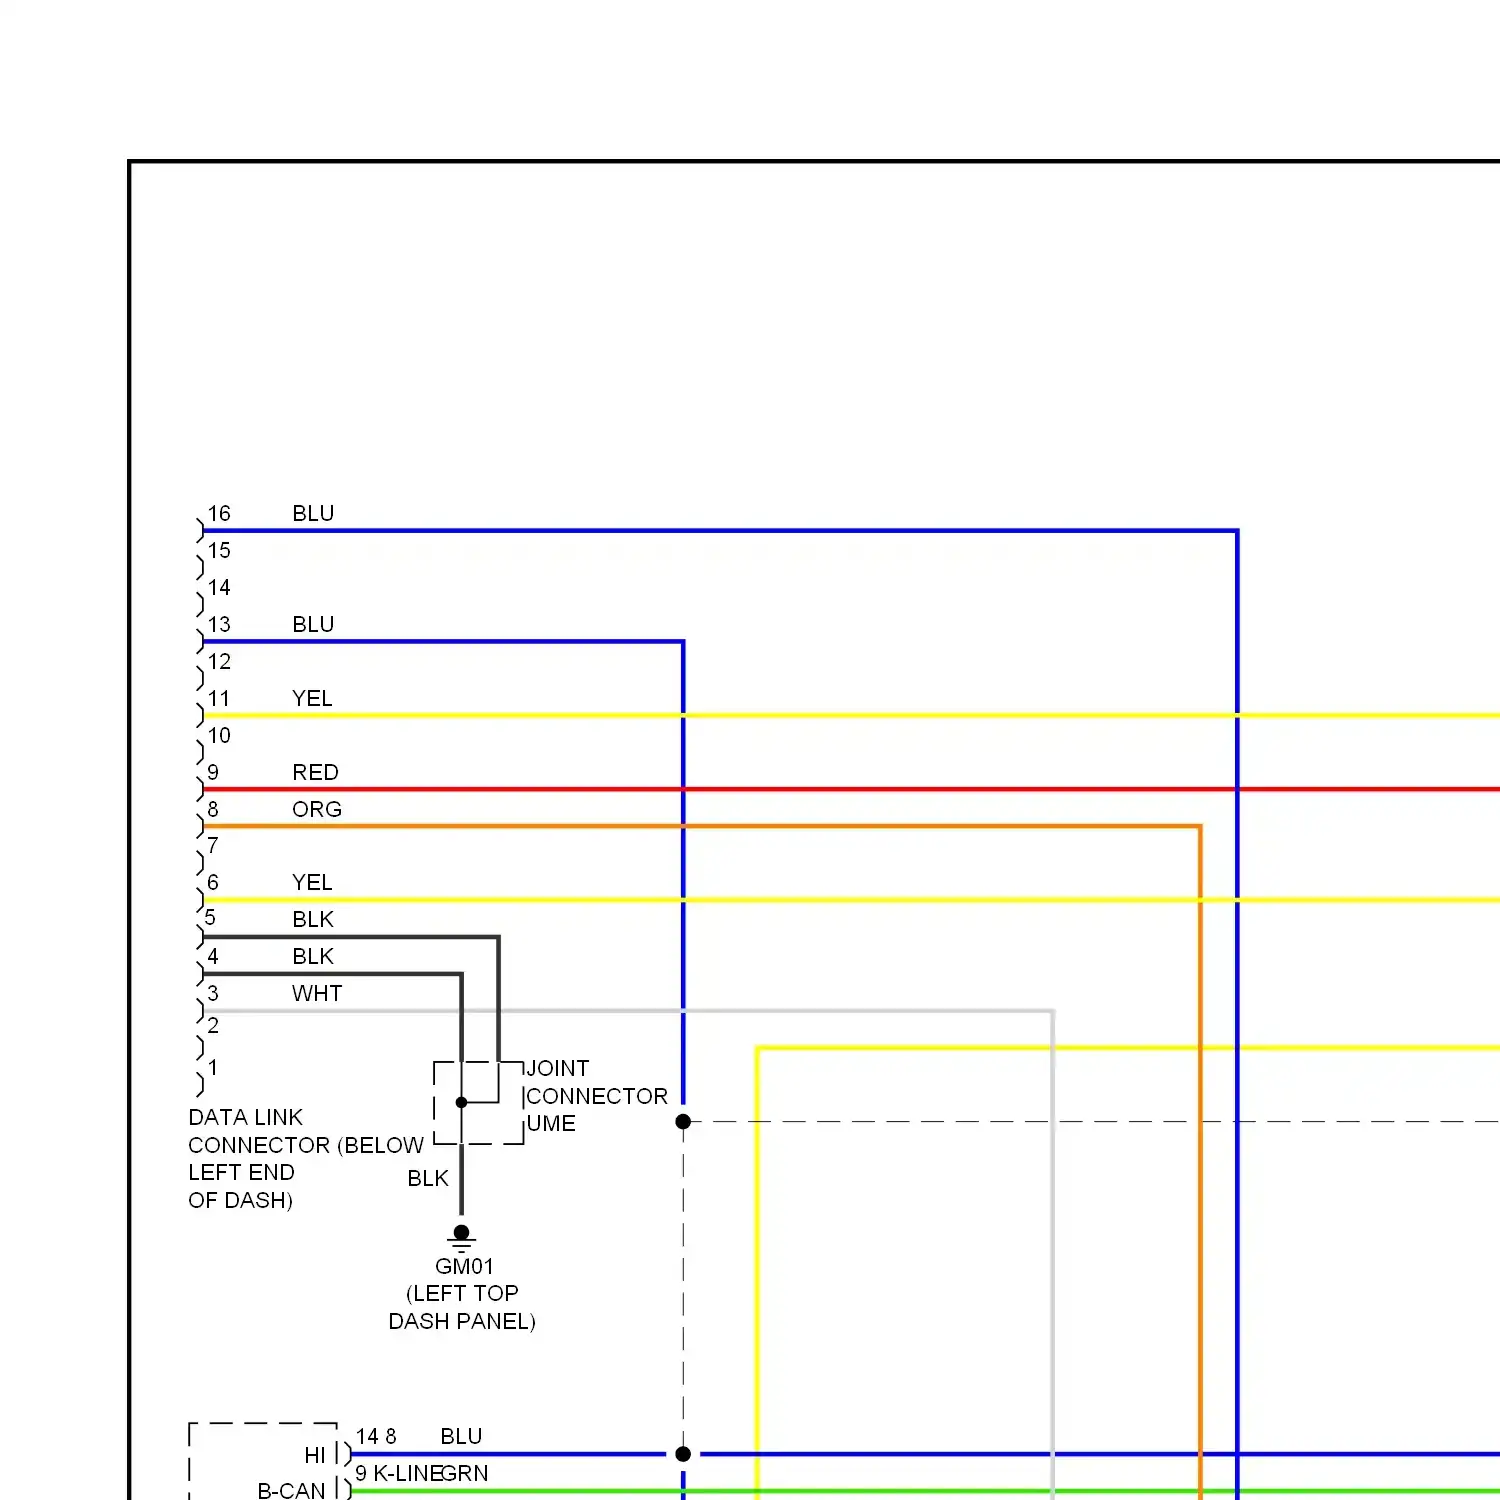Viewport: 1500px width, 1500px height.
Task: Select pin 12 label
Action: [219, 662]
